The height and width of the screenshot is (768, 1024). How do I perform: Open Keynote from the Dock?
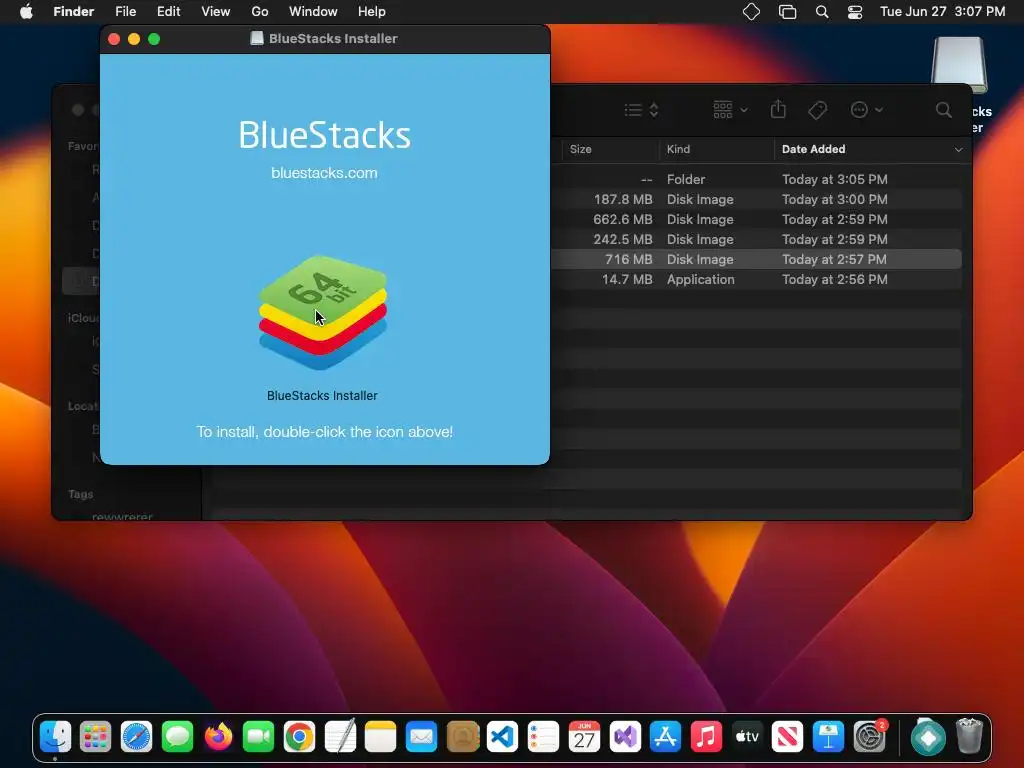tap(828, 737)
